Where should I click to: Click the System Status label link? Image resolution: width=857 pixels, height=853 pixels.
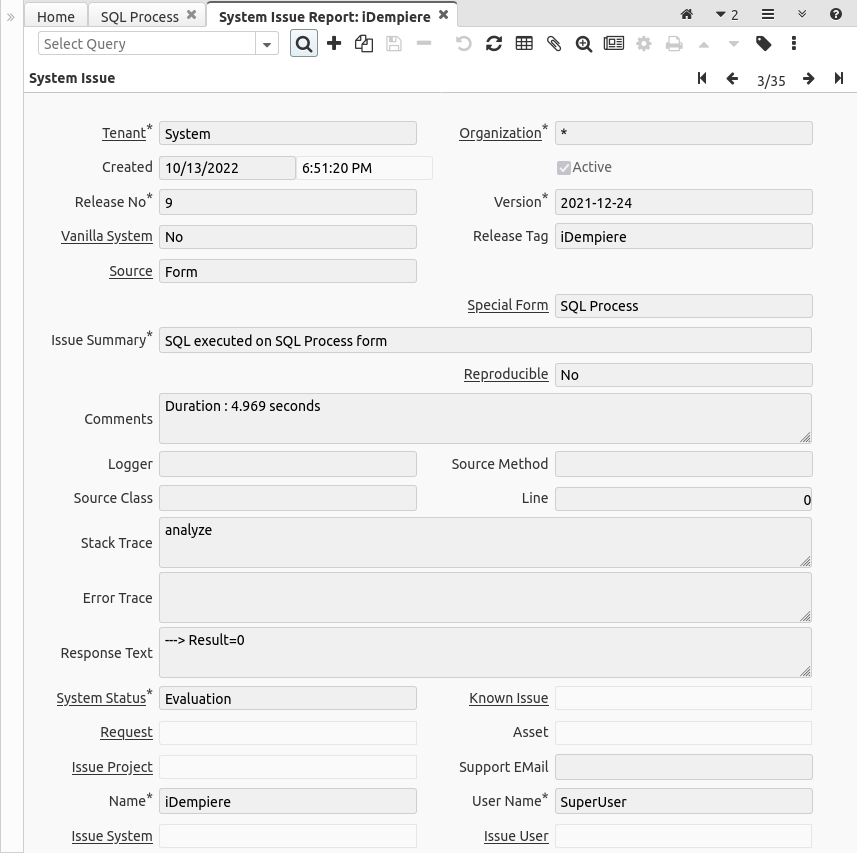click(101, 698)
